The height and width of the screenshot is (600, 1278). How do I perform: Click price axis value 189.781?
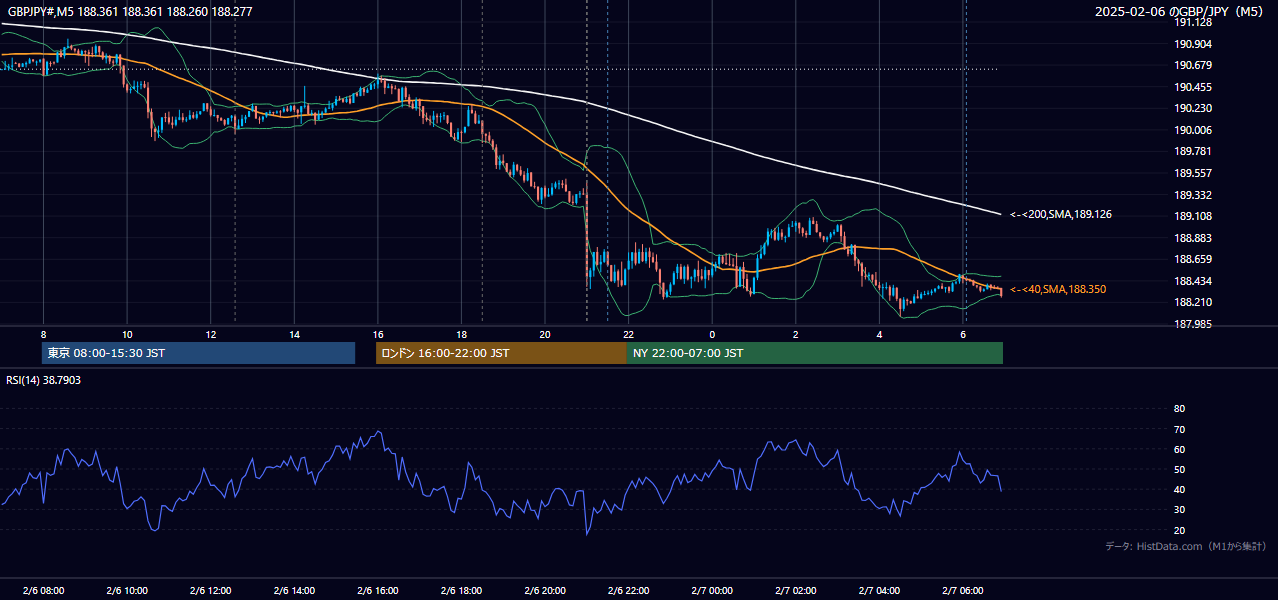pos(1194,151)
